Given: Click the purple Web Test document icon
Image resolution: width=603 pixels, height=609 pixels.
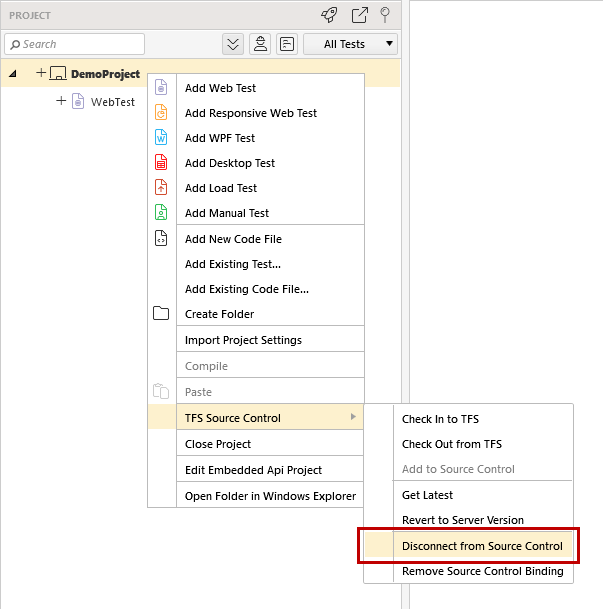Looking at the screenshot, I should (161, 87).
